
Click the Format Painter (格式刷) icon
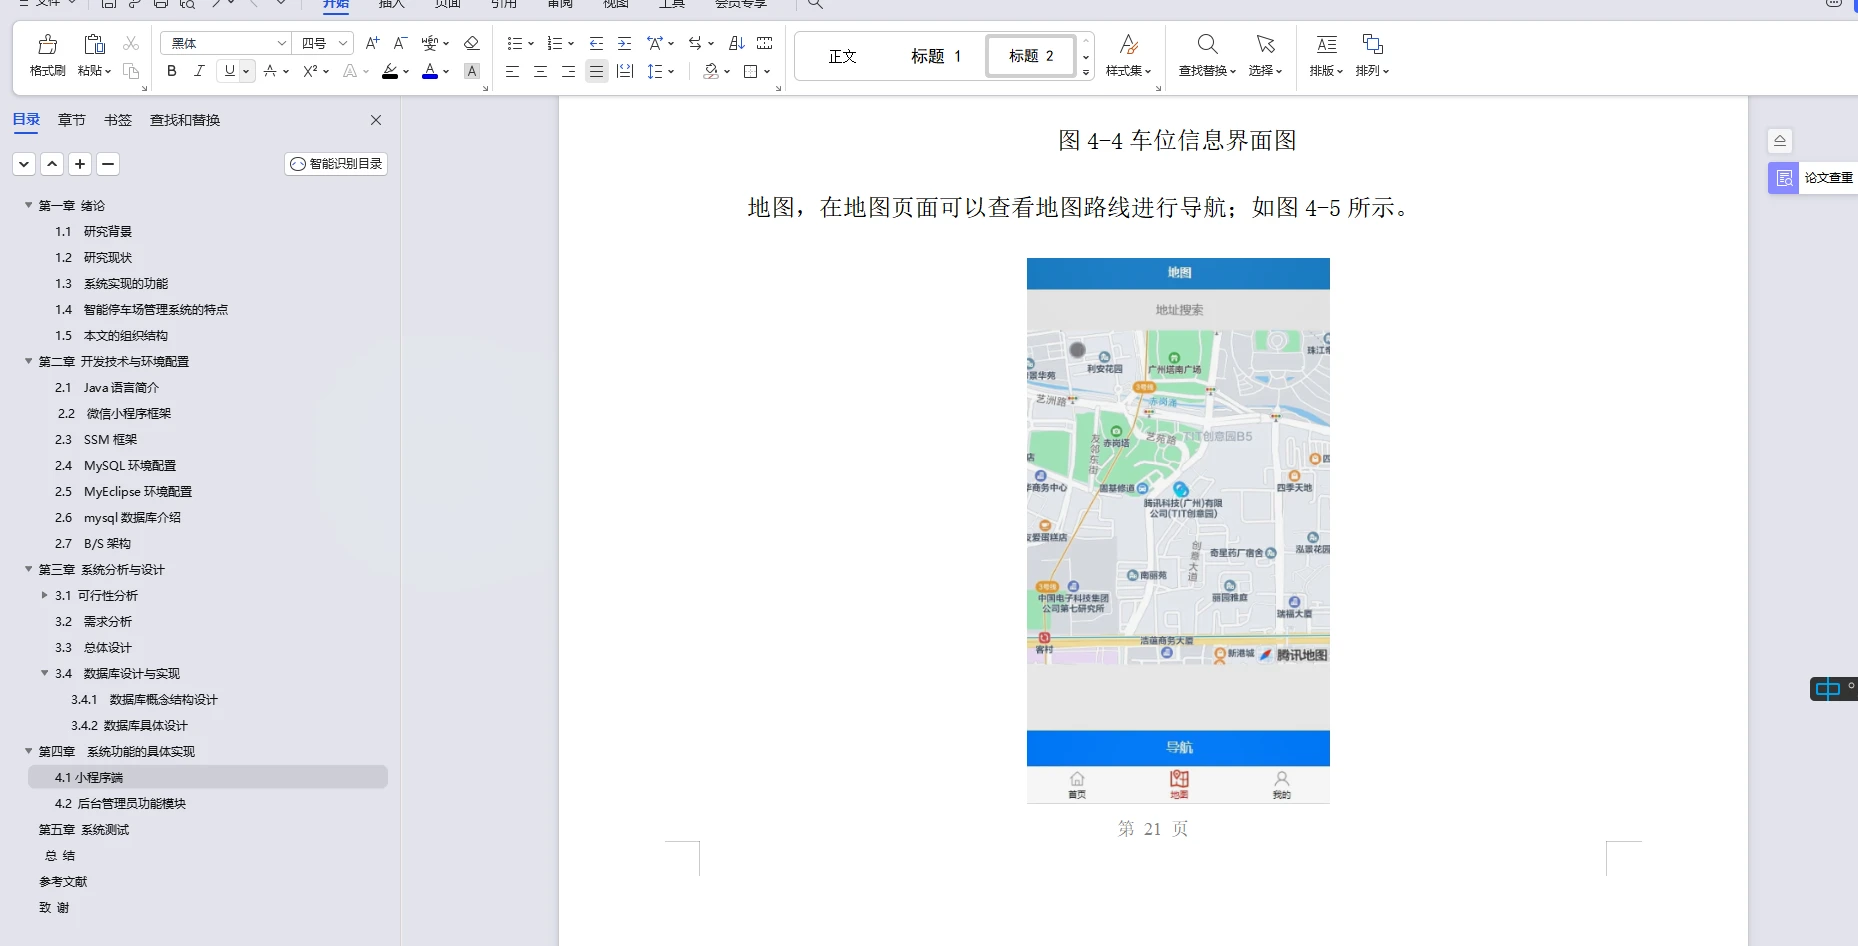click(x=47, y=44)
